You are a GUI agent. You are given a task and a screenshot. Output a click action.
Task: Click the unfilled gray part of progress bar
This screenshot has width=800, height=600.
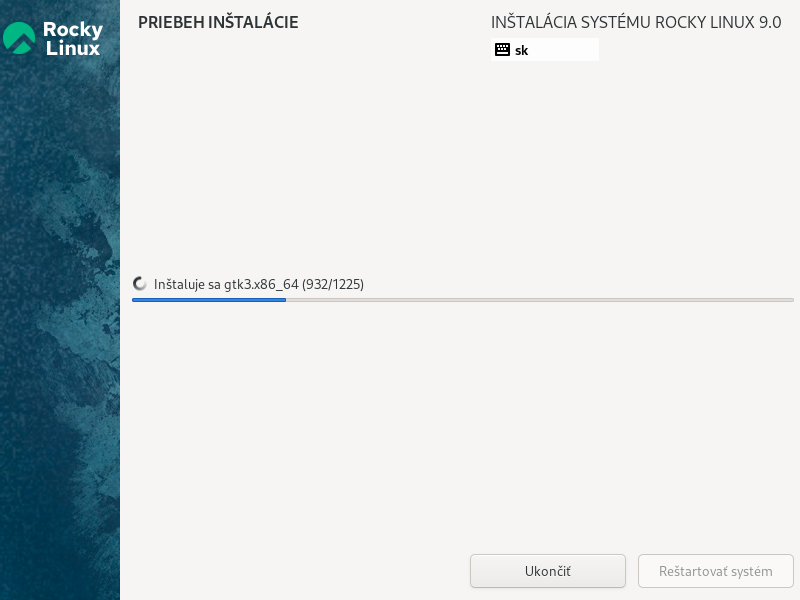(x=539, y=300)
